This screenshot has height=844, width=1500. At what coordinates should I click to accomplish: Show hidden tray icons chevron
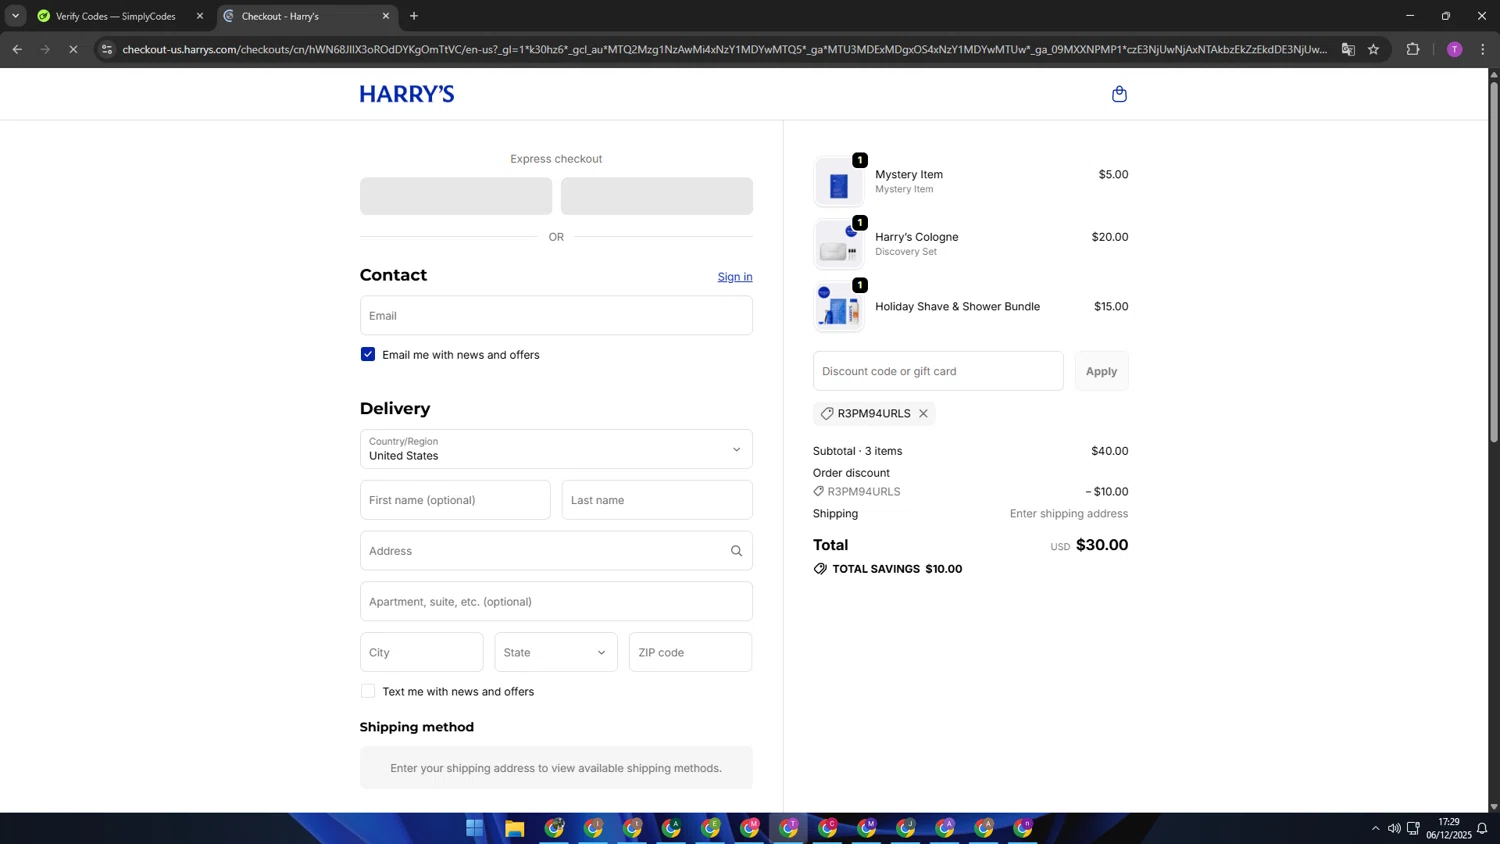(1375, 828)
